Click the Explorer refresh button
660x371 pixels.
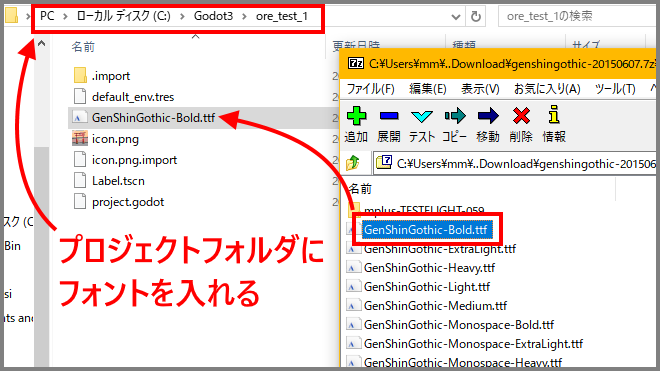point(476,16)
